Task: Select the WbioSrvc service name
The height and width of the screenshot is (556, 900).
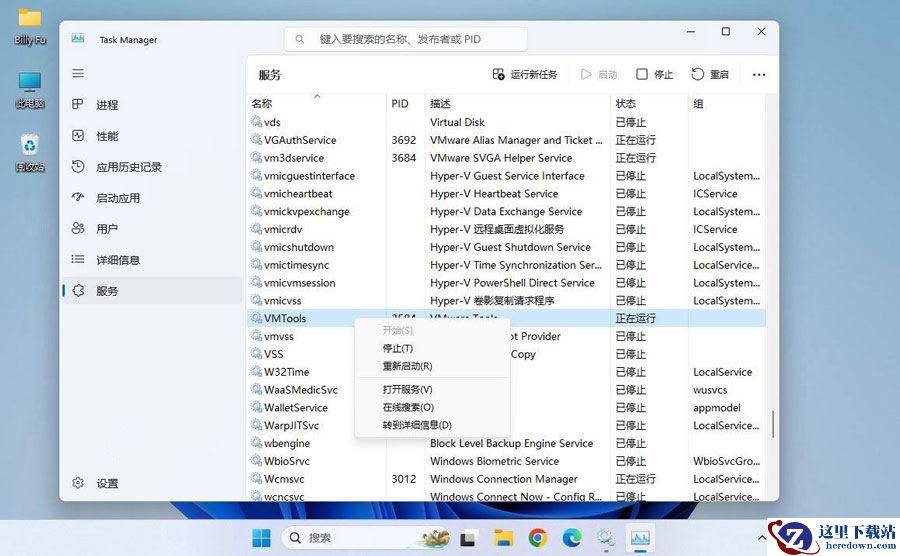Action: tap(287, 461)
